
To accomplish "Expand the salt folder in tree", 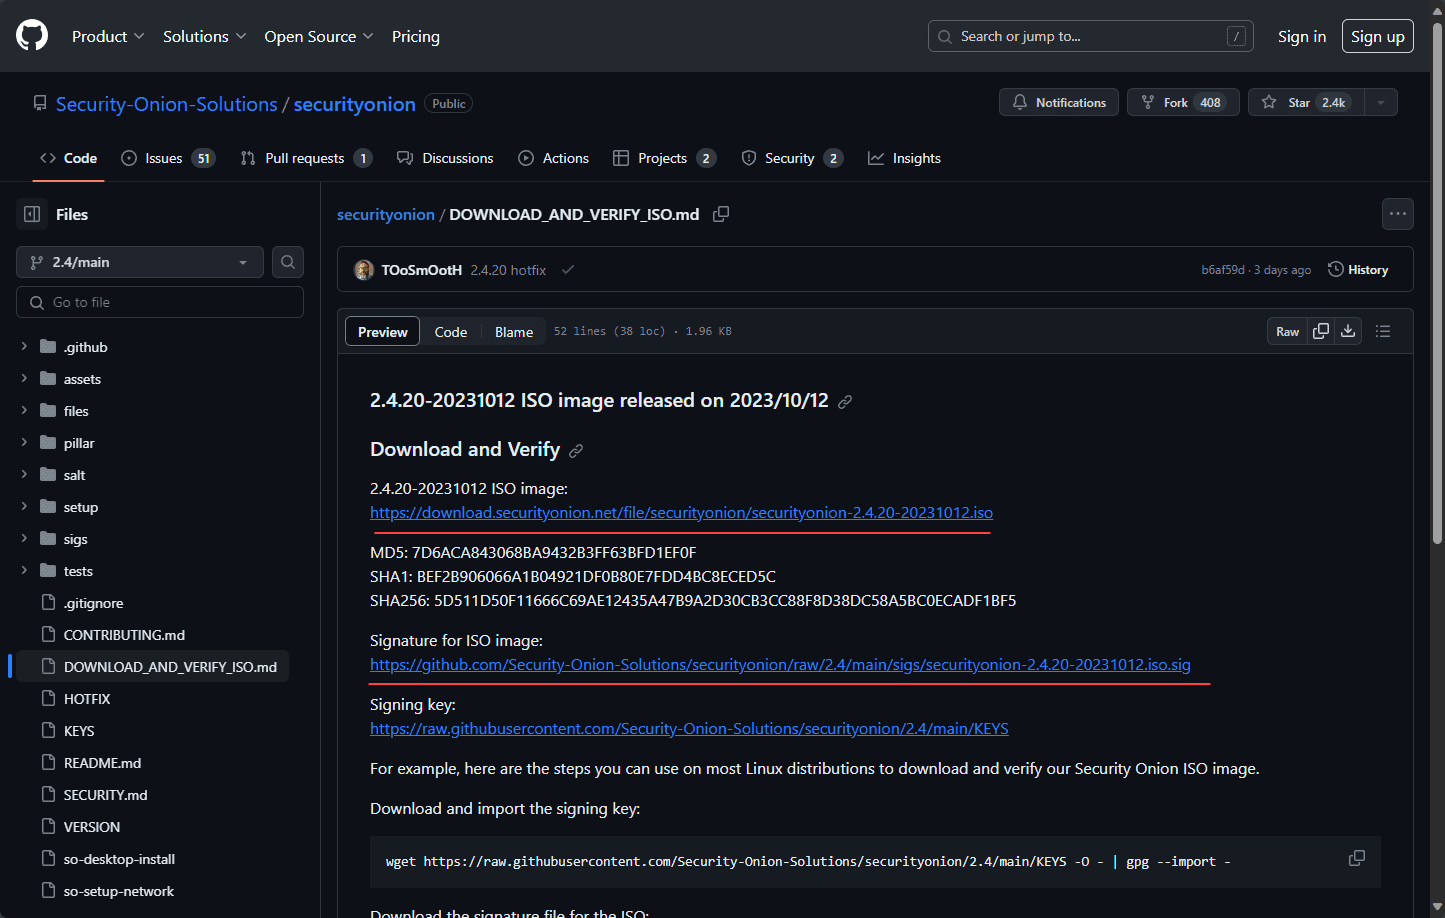I will point(24,475).
